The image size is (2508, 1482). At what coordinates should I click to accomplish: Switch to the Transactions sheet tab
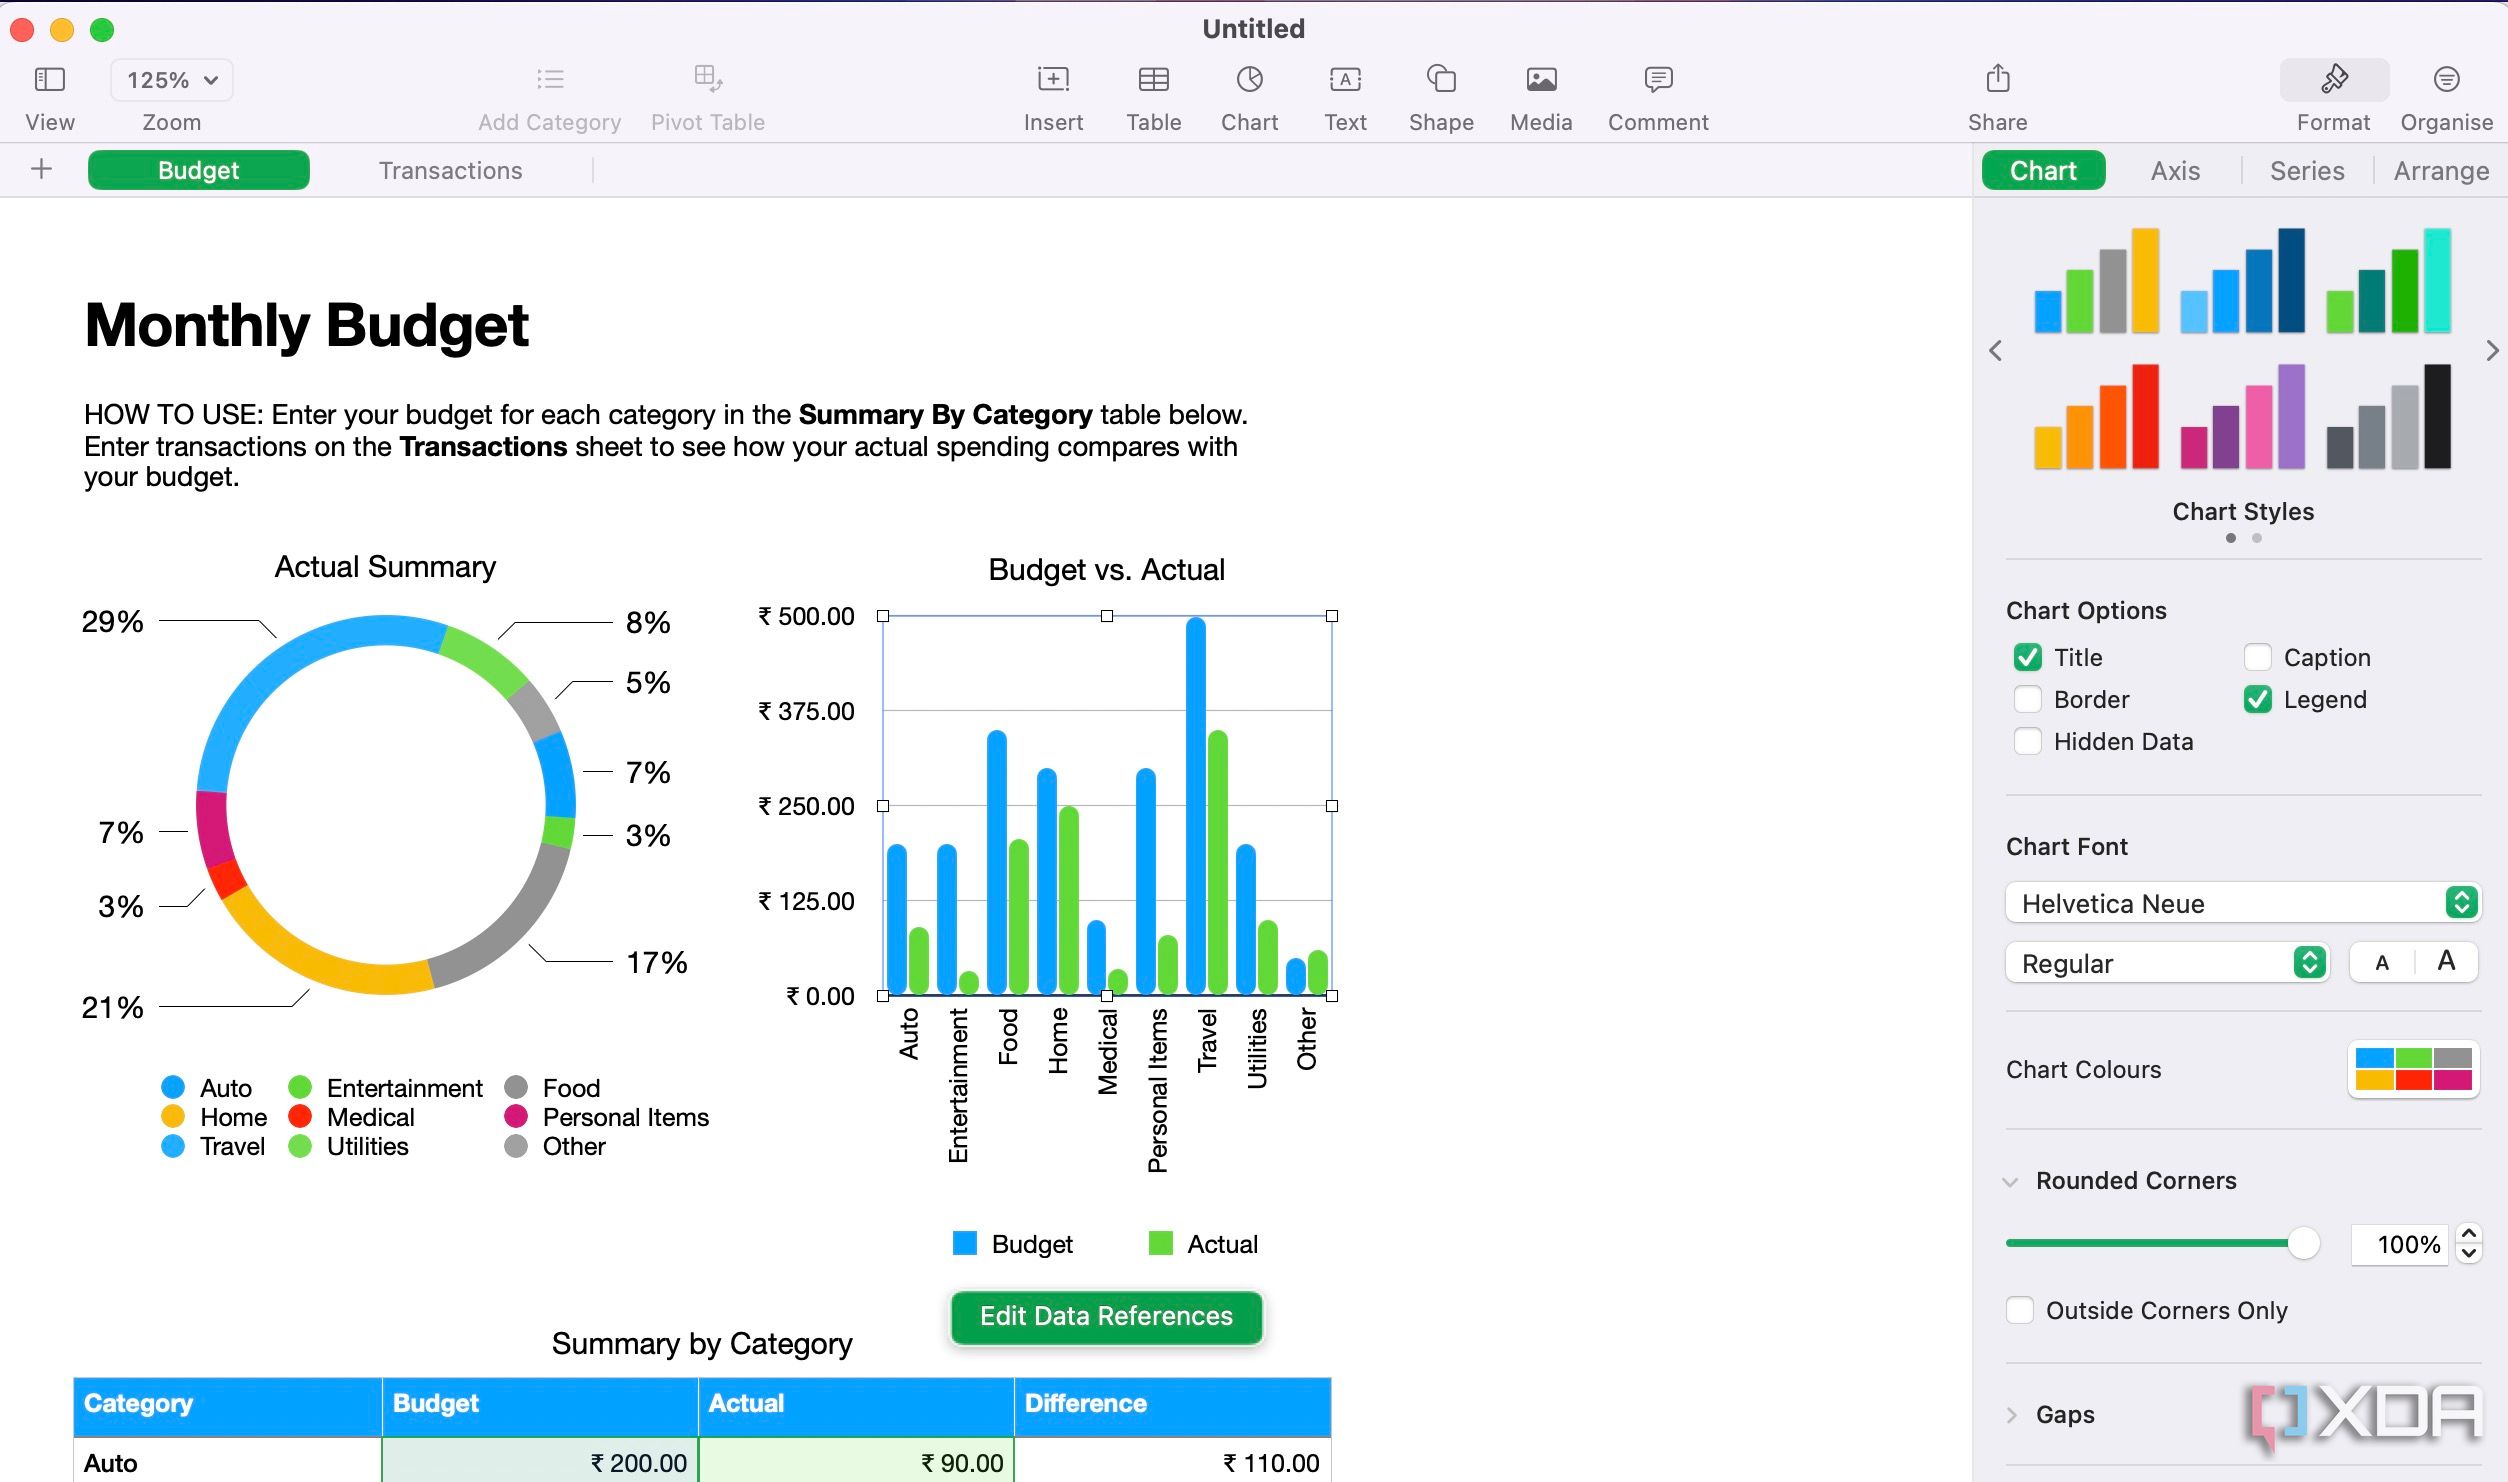click(450, 171)
